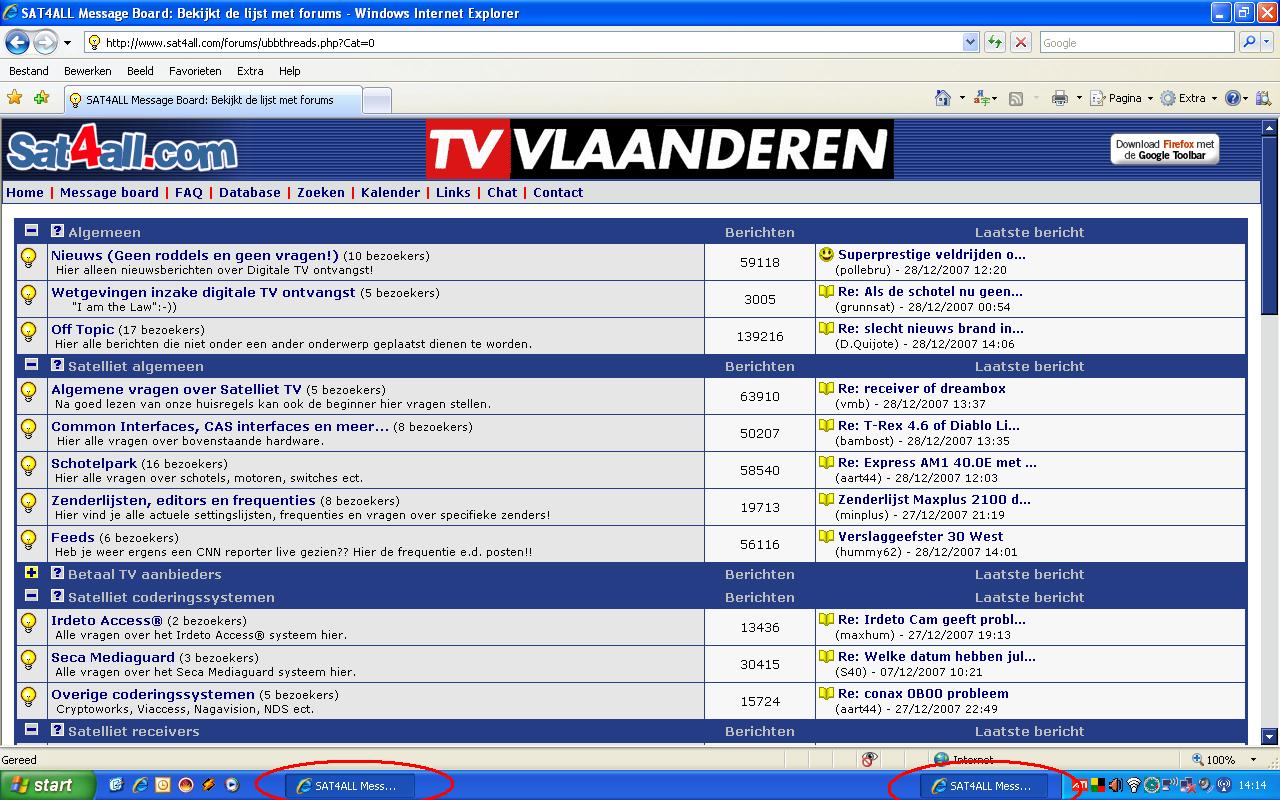Click the question mark icon beside Algemeen heading
The width and height of the screenshot is (1280, 800).
[57, 231]
